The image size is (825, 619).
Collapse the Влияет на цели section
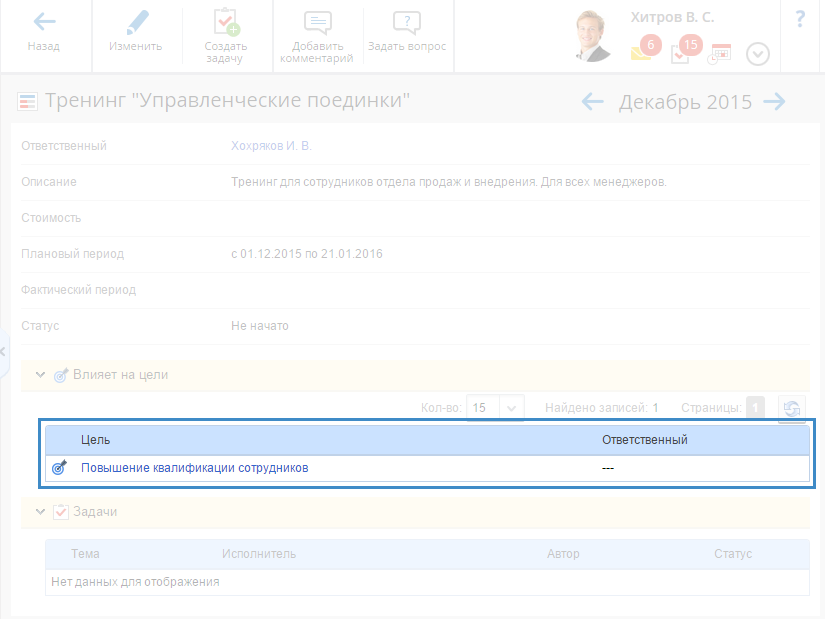tap(41, 375)
